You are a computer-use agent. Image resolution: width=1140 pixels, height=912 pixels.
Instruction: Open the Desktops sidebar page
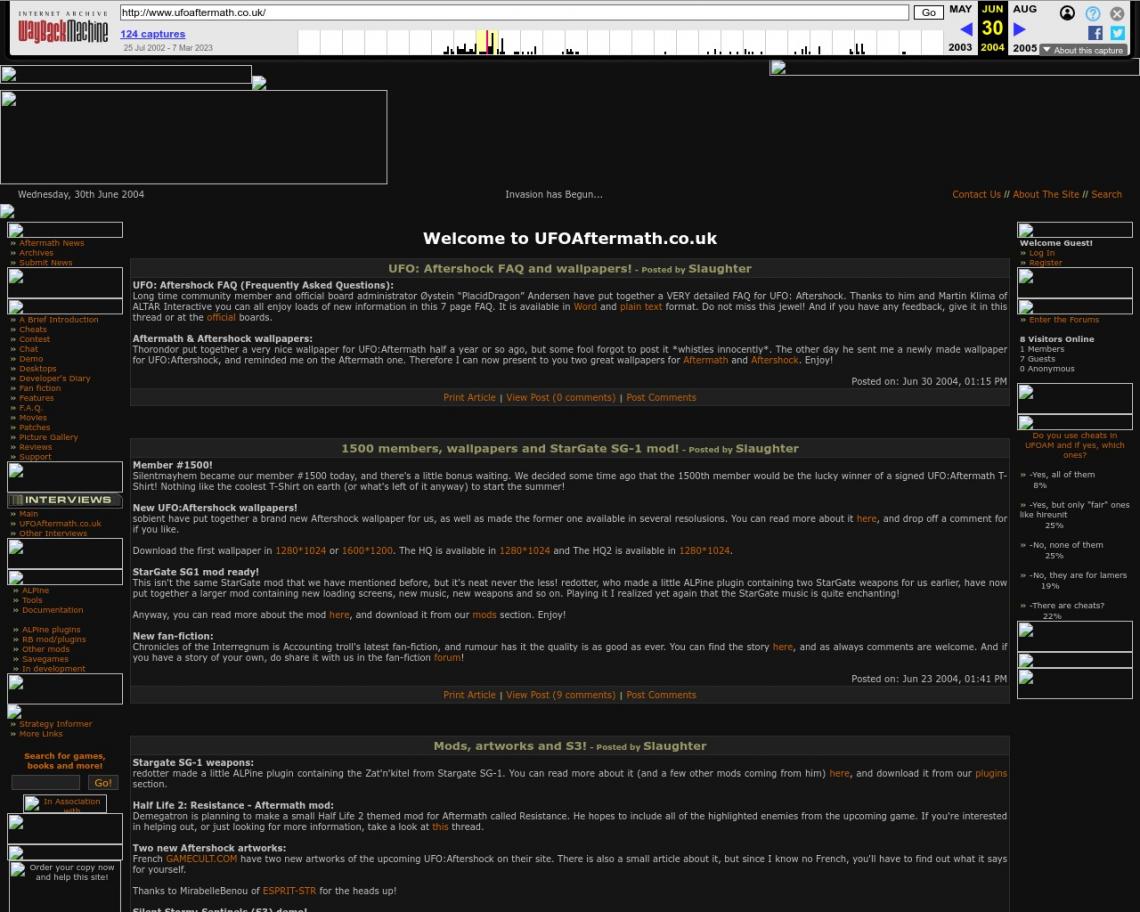tap(38, 369)
